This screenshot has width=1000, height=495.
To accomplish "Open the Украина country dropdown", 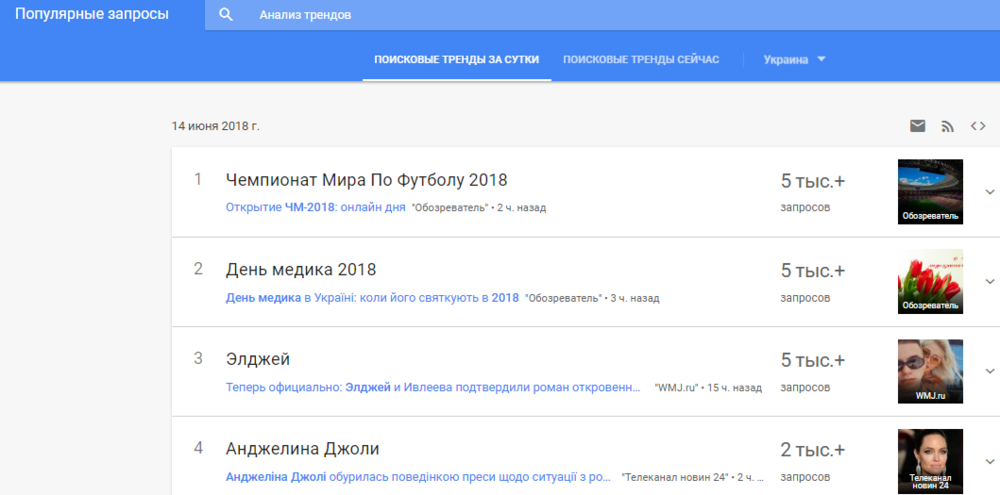I will tap(795, 59).
